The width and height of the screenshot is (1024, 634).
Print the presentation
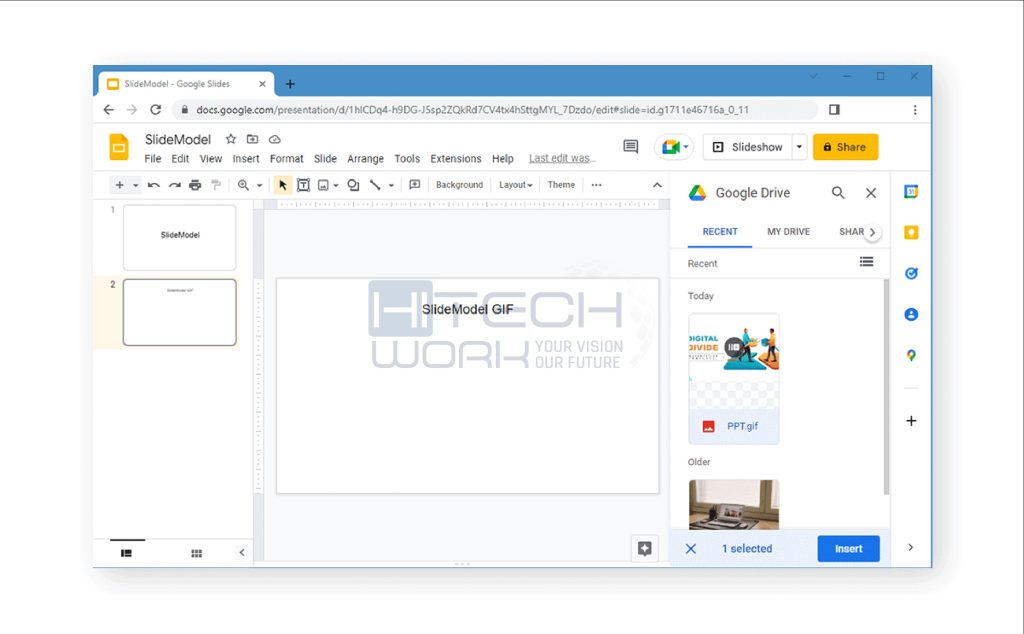195,185
